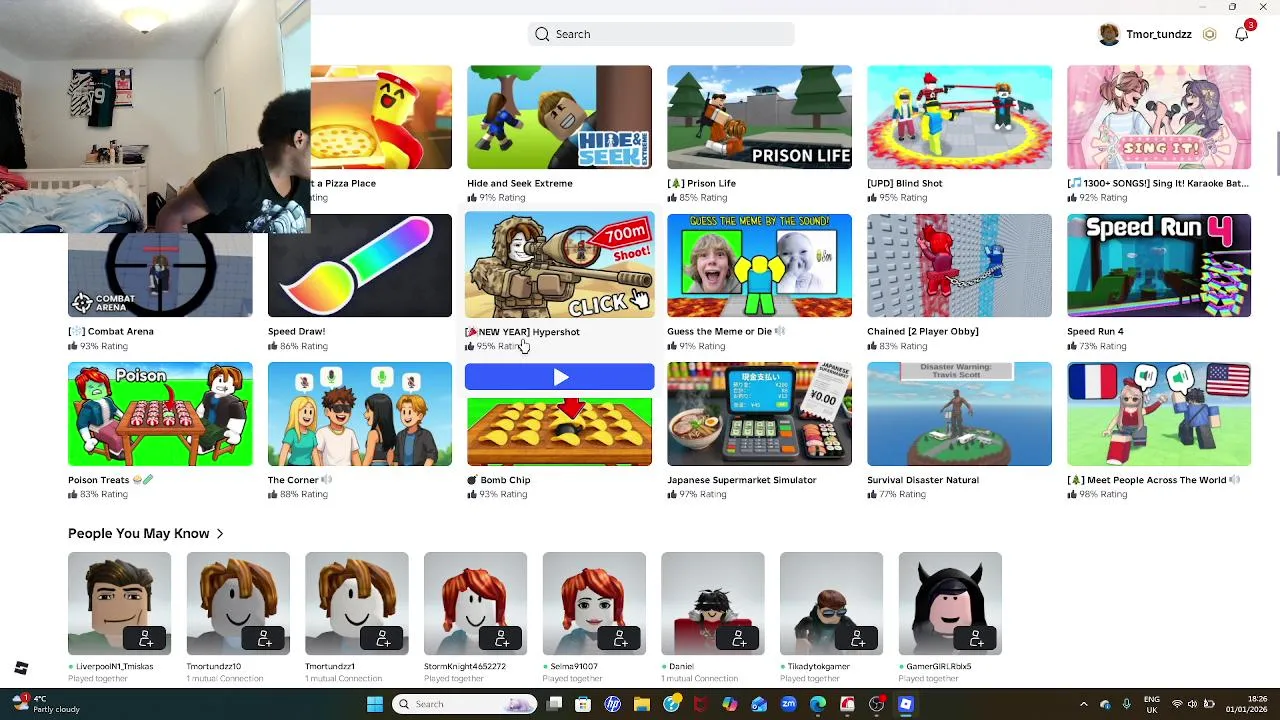Viewport: 1280px width, 720px height.
Task: Add LiverpoolN1_Tmiskas as a connection
Action: [145, 638]
